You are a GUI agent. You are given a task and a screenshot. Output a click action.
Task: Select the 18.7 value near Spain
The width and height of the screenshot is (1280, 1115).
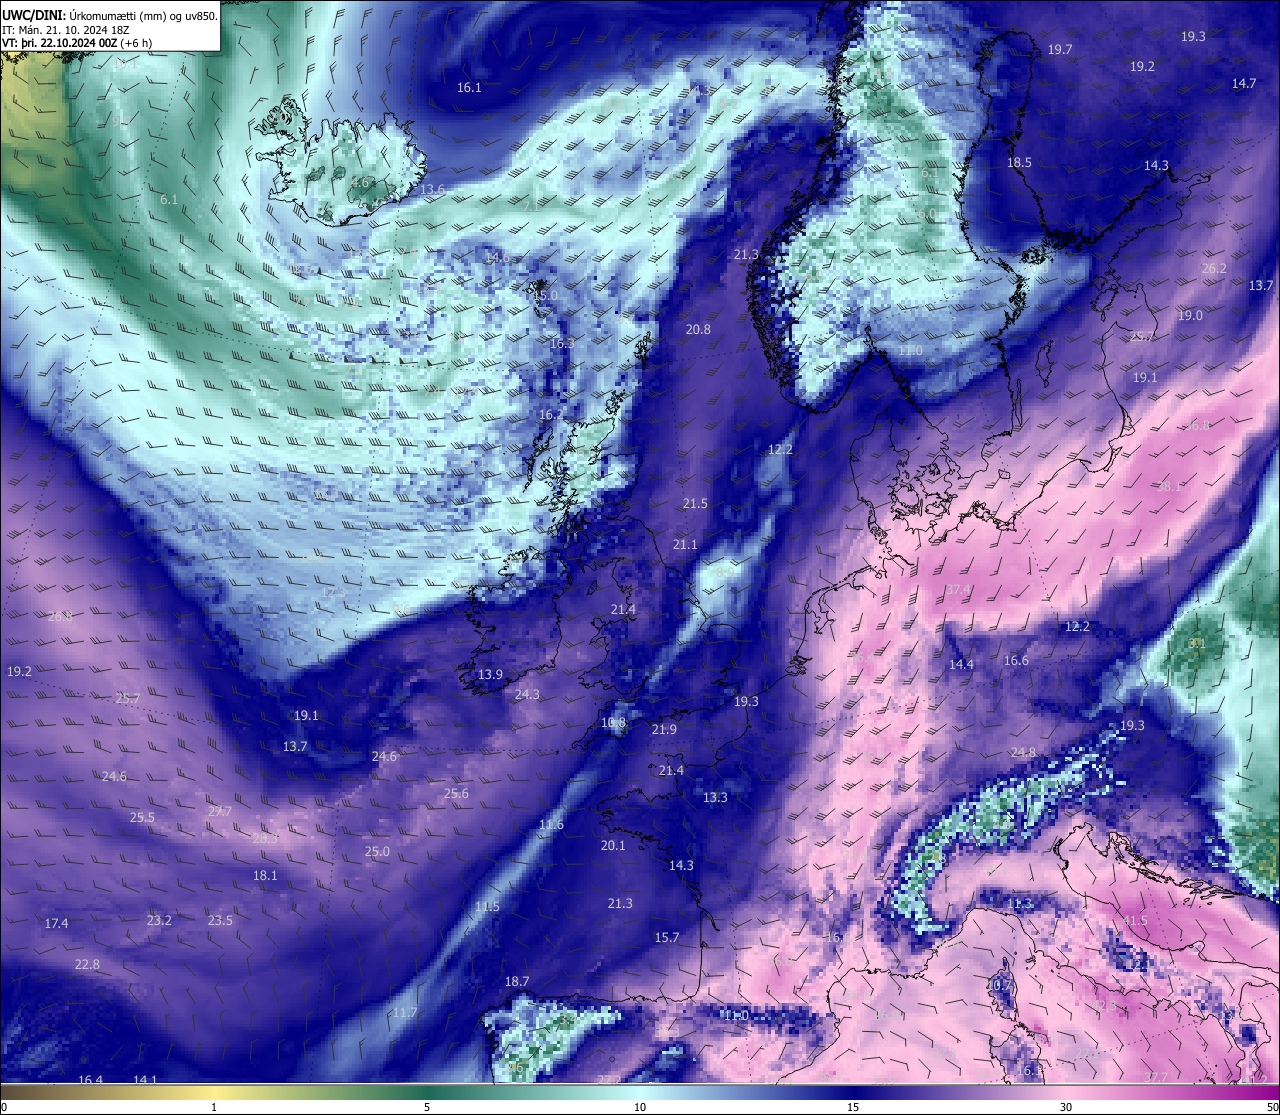click(517, 981)
